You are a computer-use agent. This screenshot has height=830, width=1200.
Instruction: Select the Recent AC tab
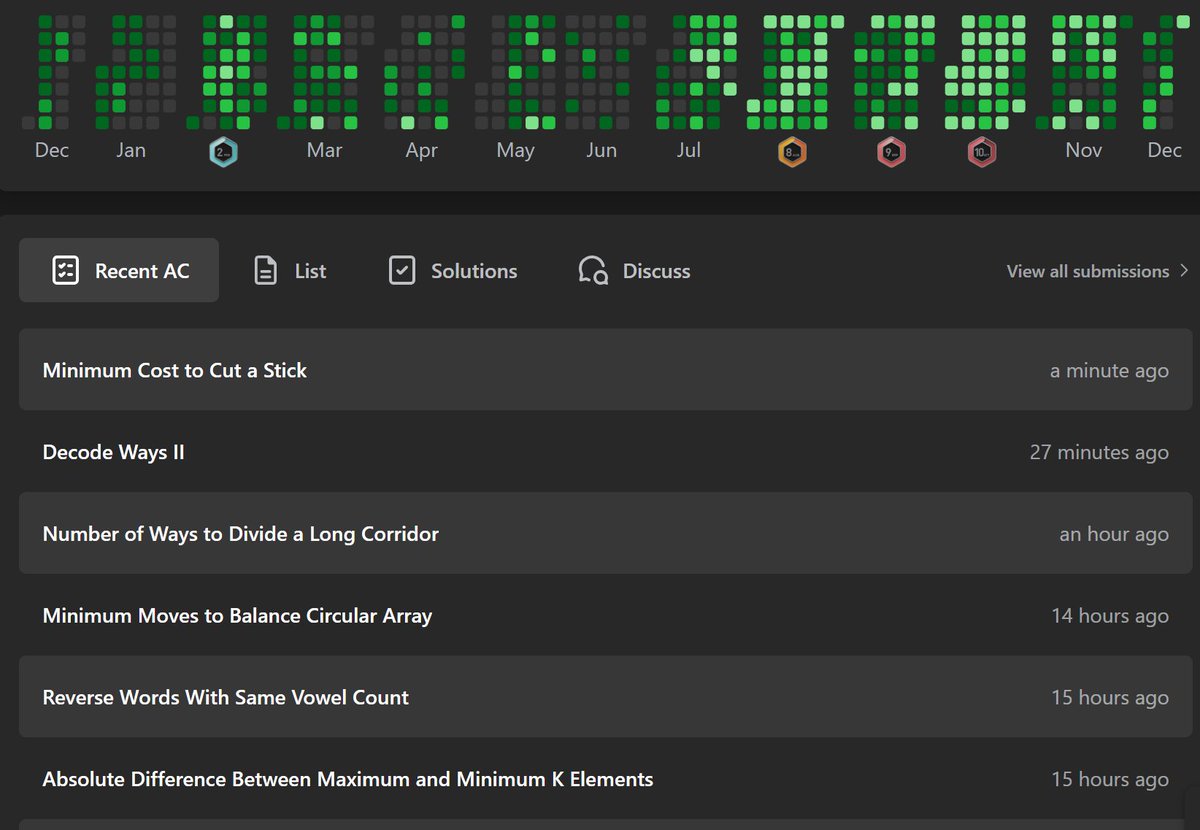point(119,270)
